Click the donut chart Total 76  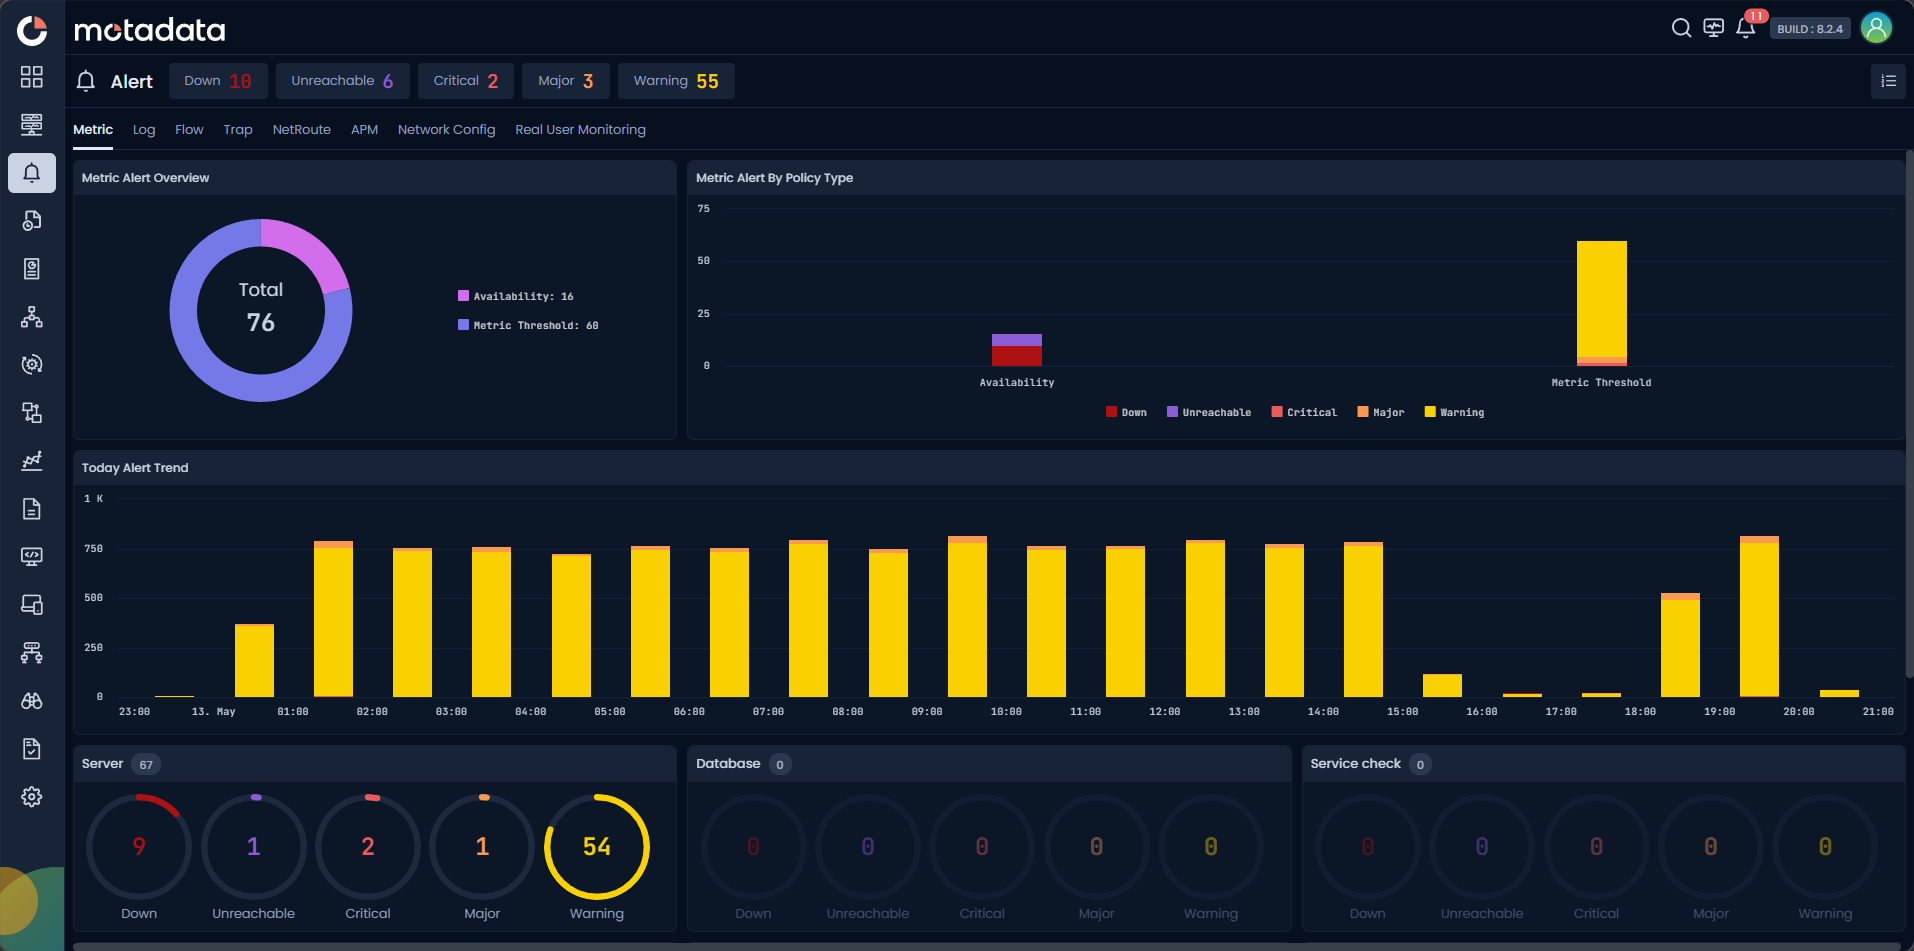coord(261,310)
